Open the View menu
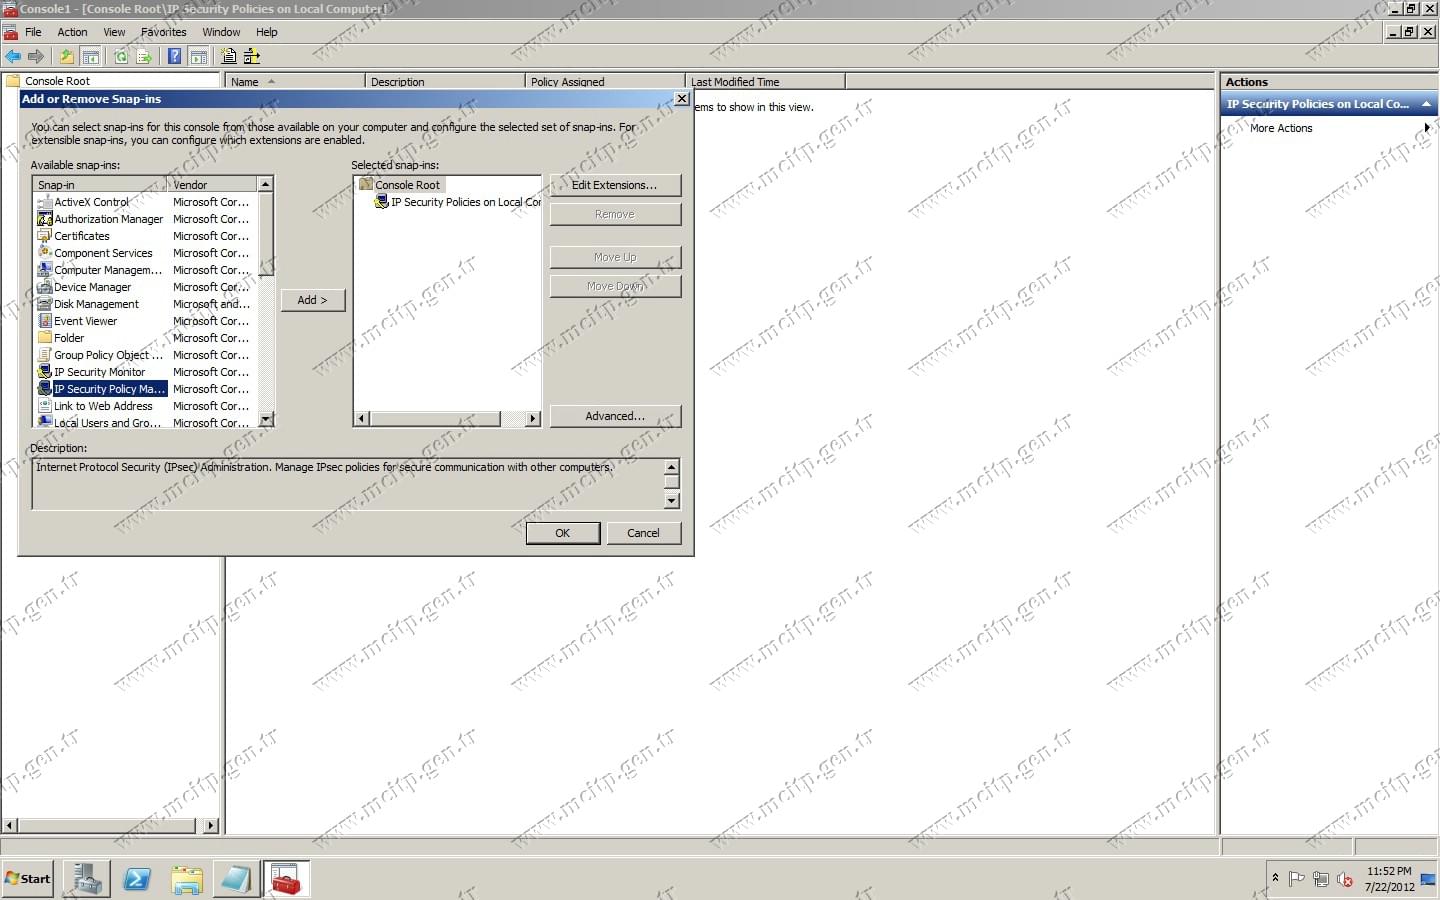1440x900 pixels. (115, 32)
